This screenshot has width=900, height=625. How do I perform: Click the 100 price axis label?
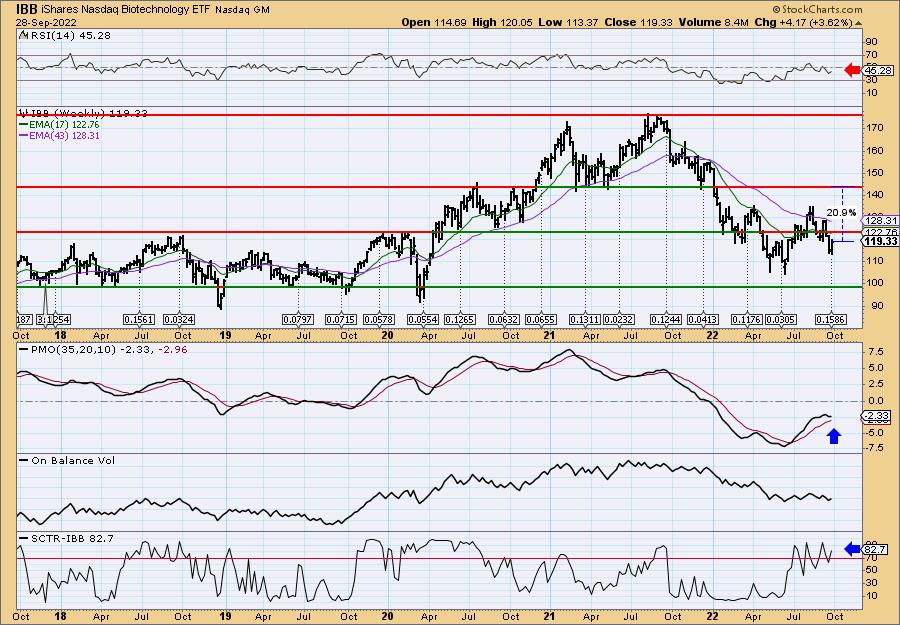(x=875, y=283)
